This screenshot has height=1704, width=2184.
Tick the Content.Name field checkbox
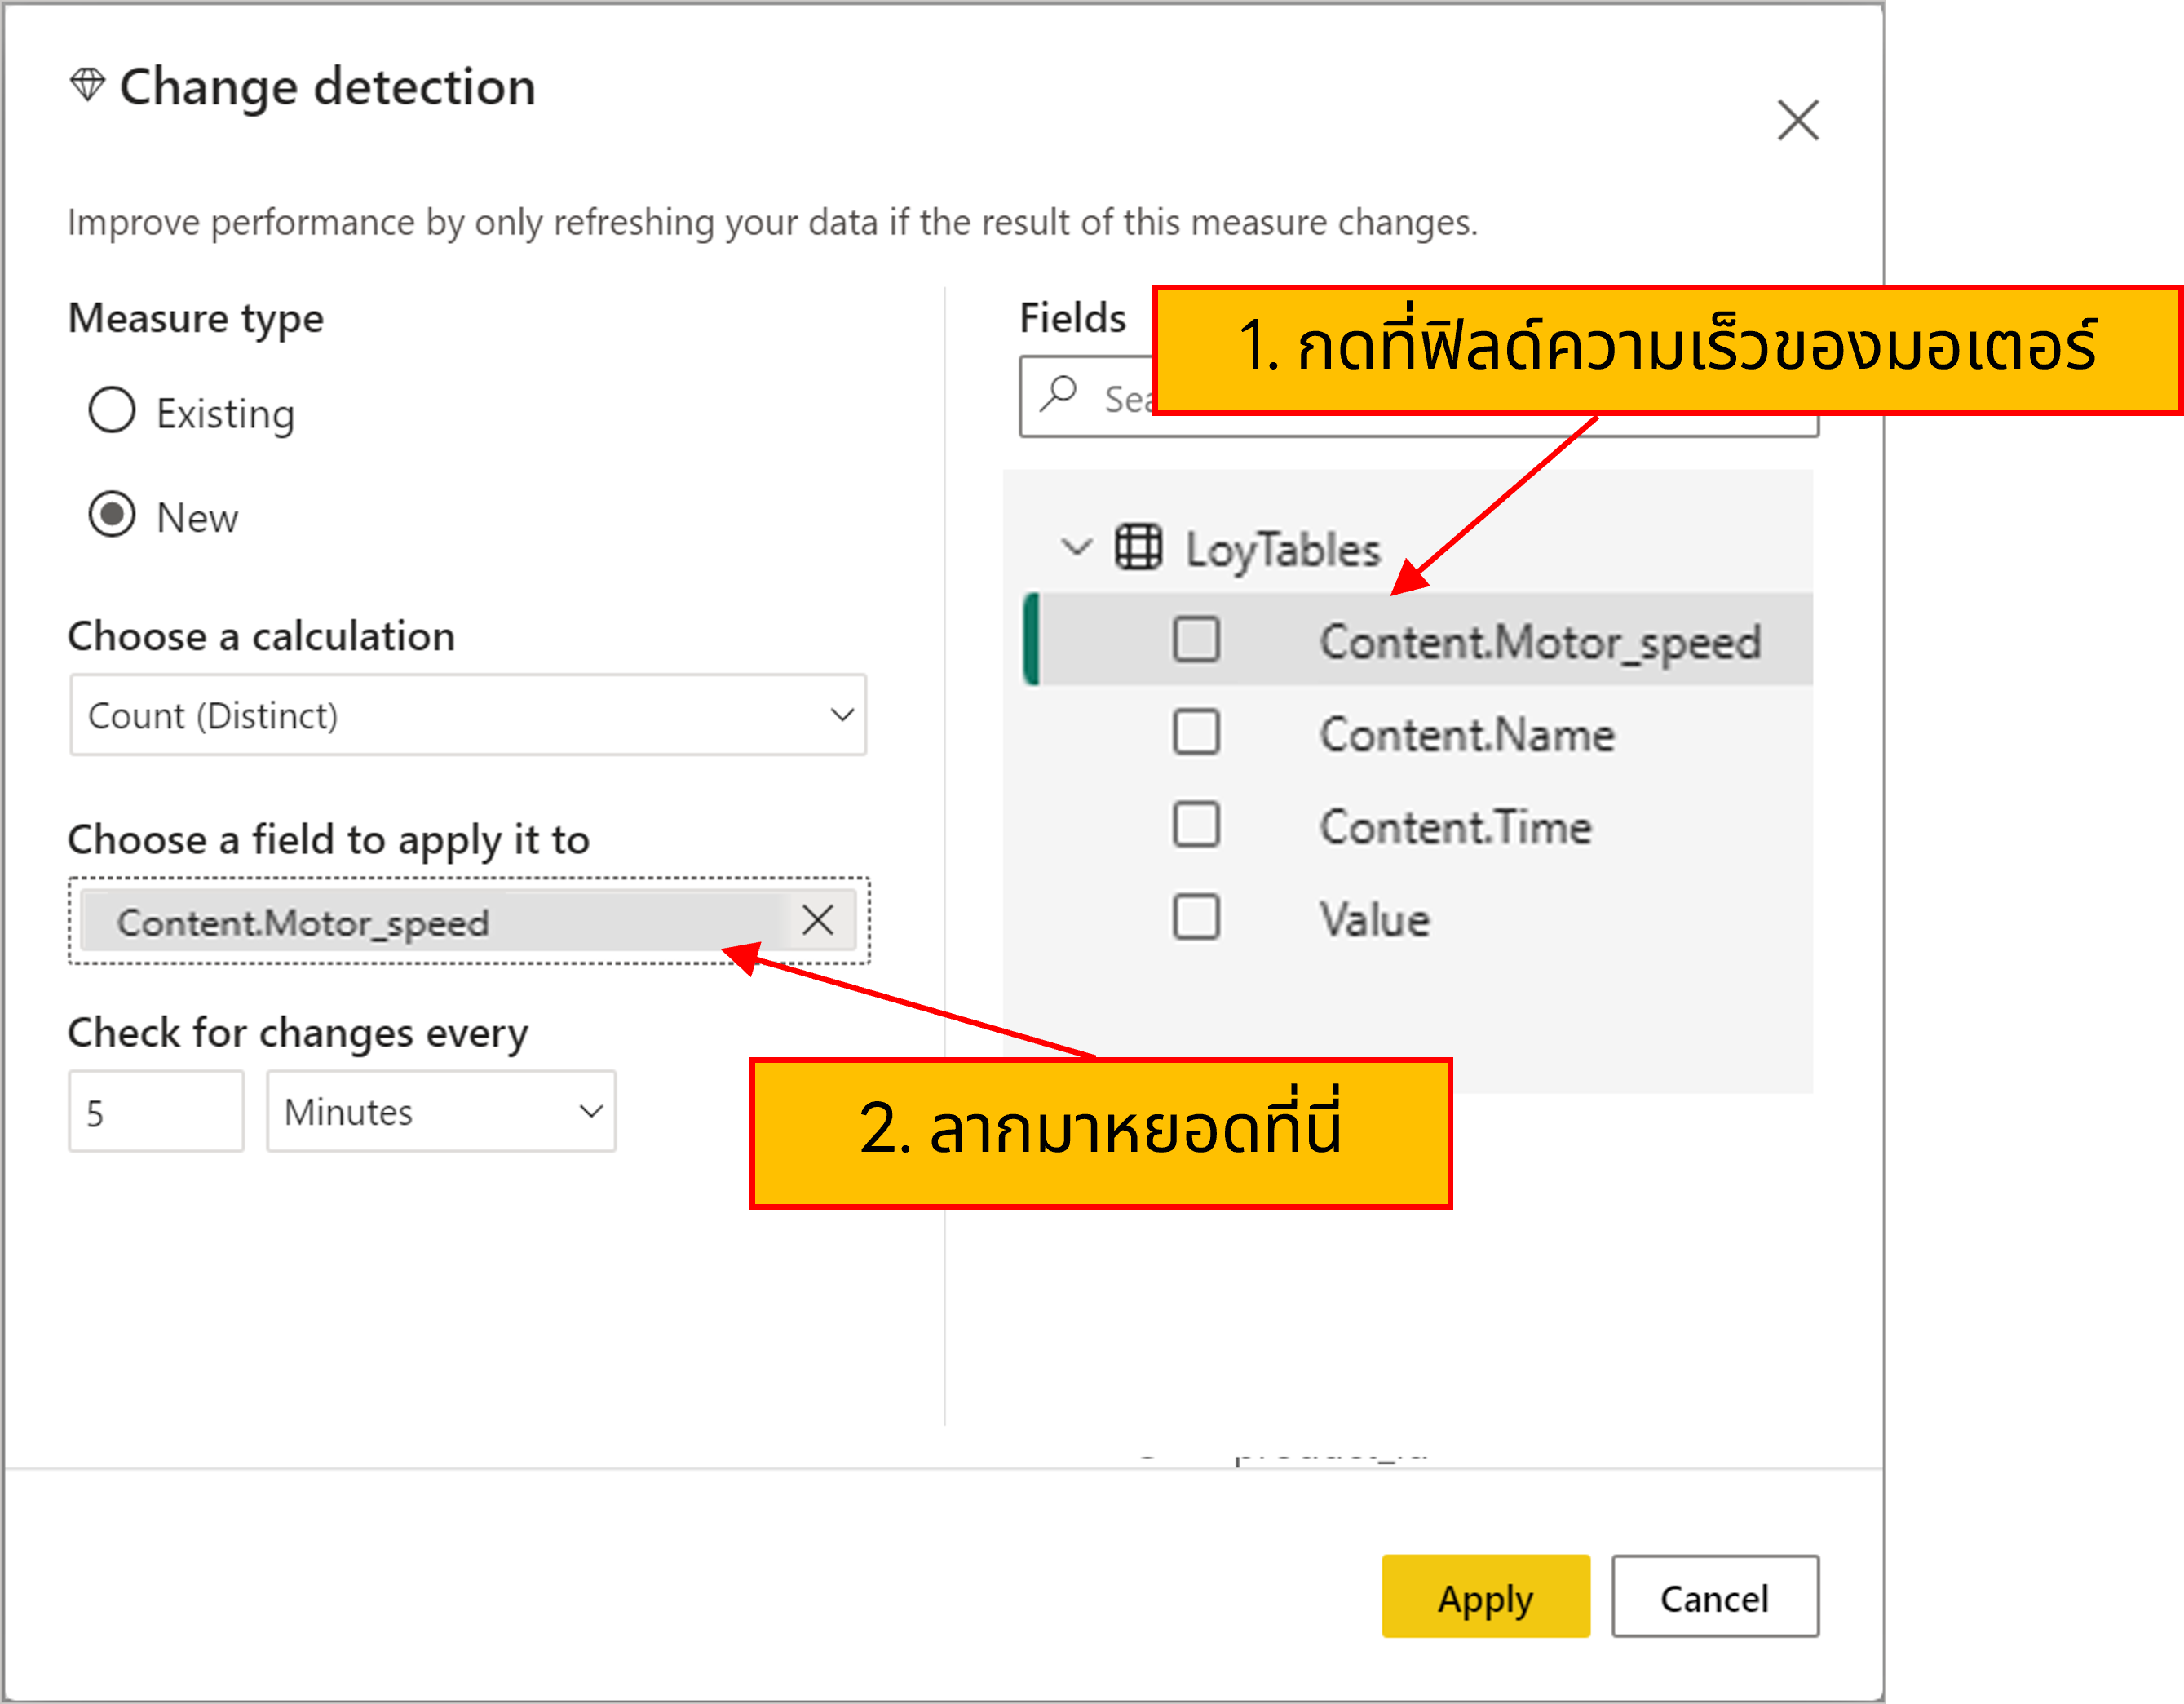(x=1196, y=732)
